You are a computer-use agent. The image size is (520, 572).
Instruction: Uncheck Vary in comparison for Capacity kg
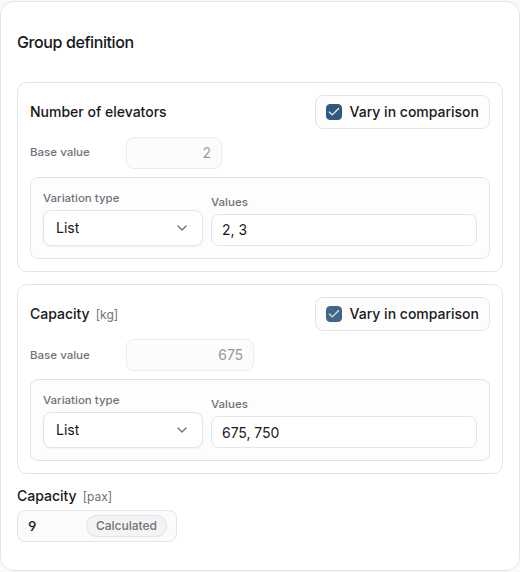coord(334,314)
